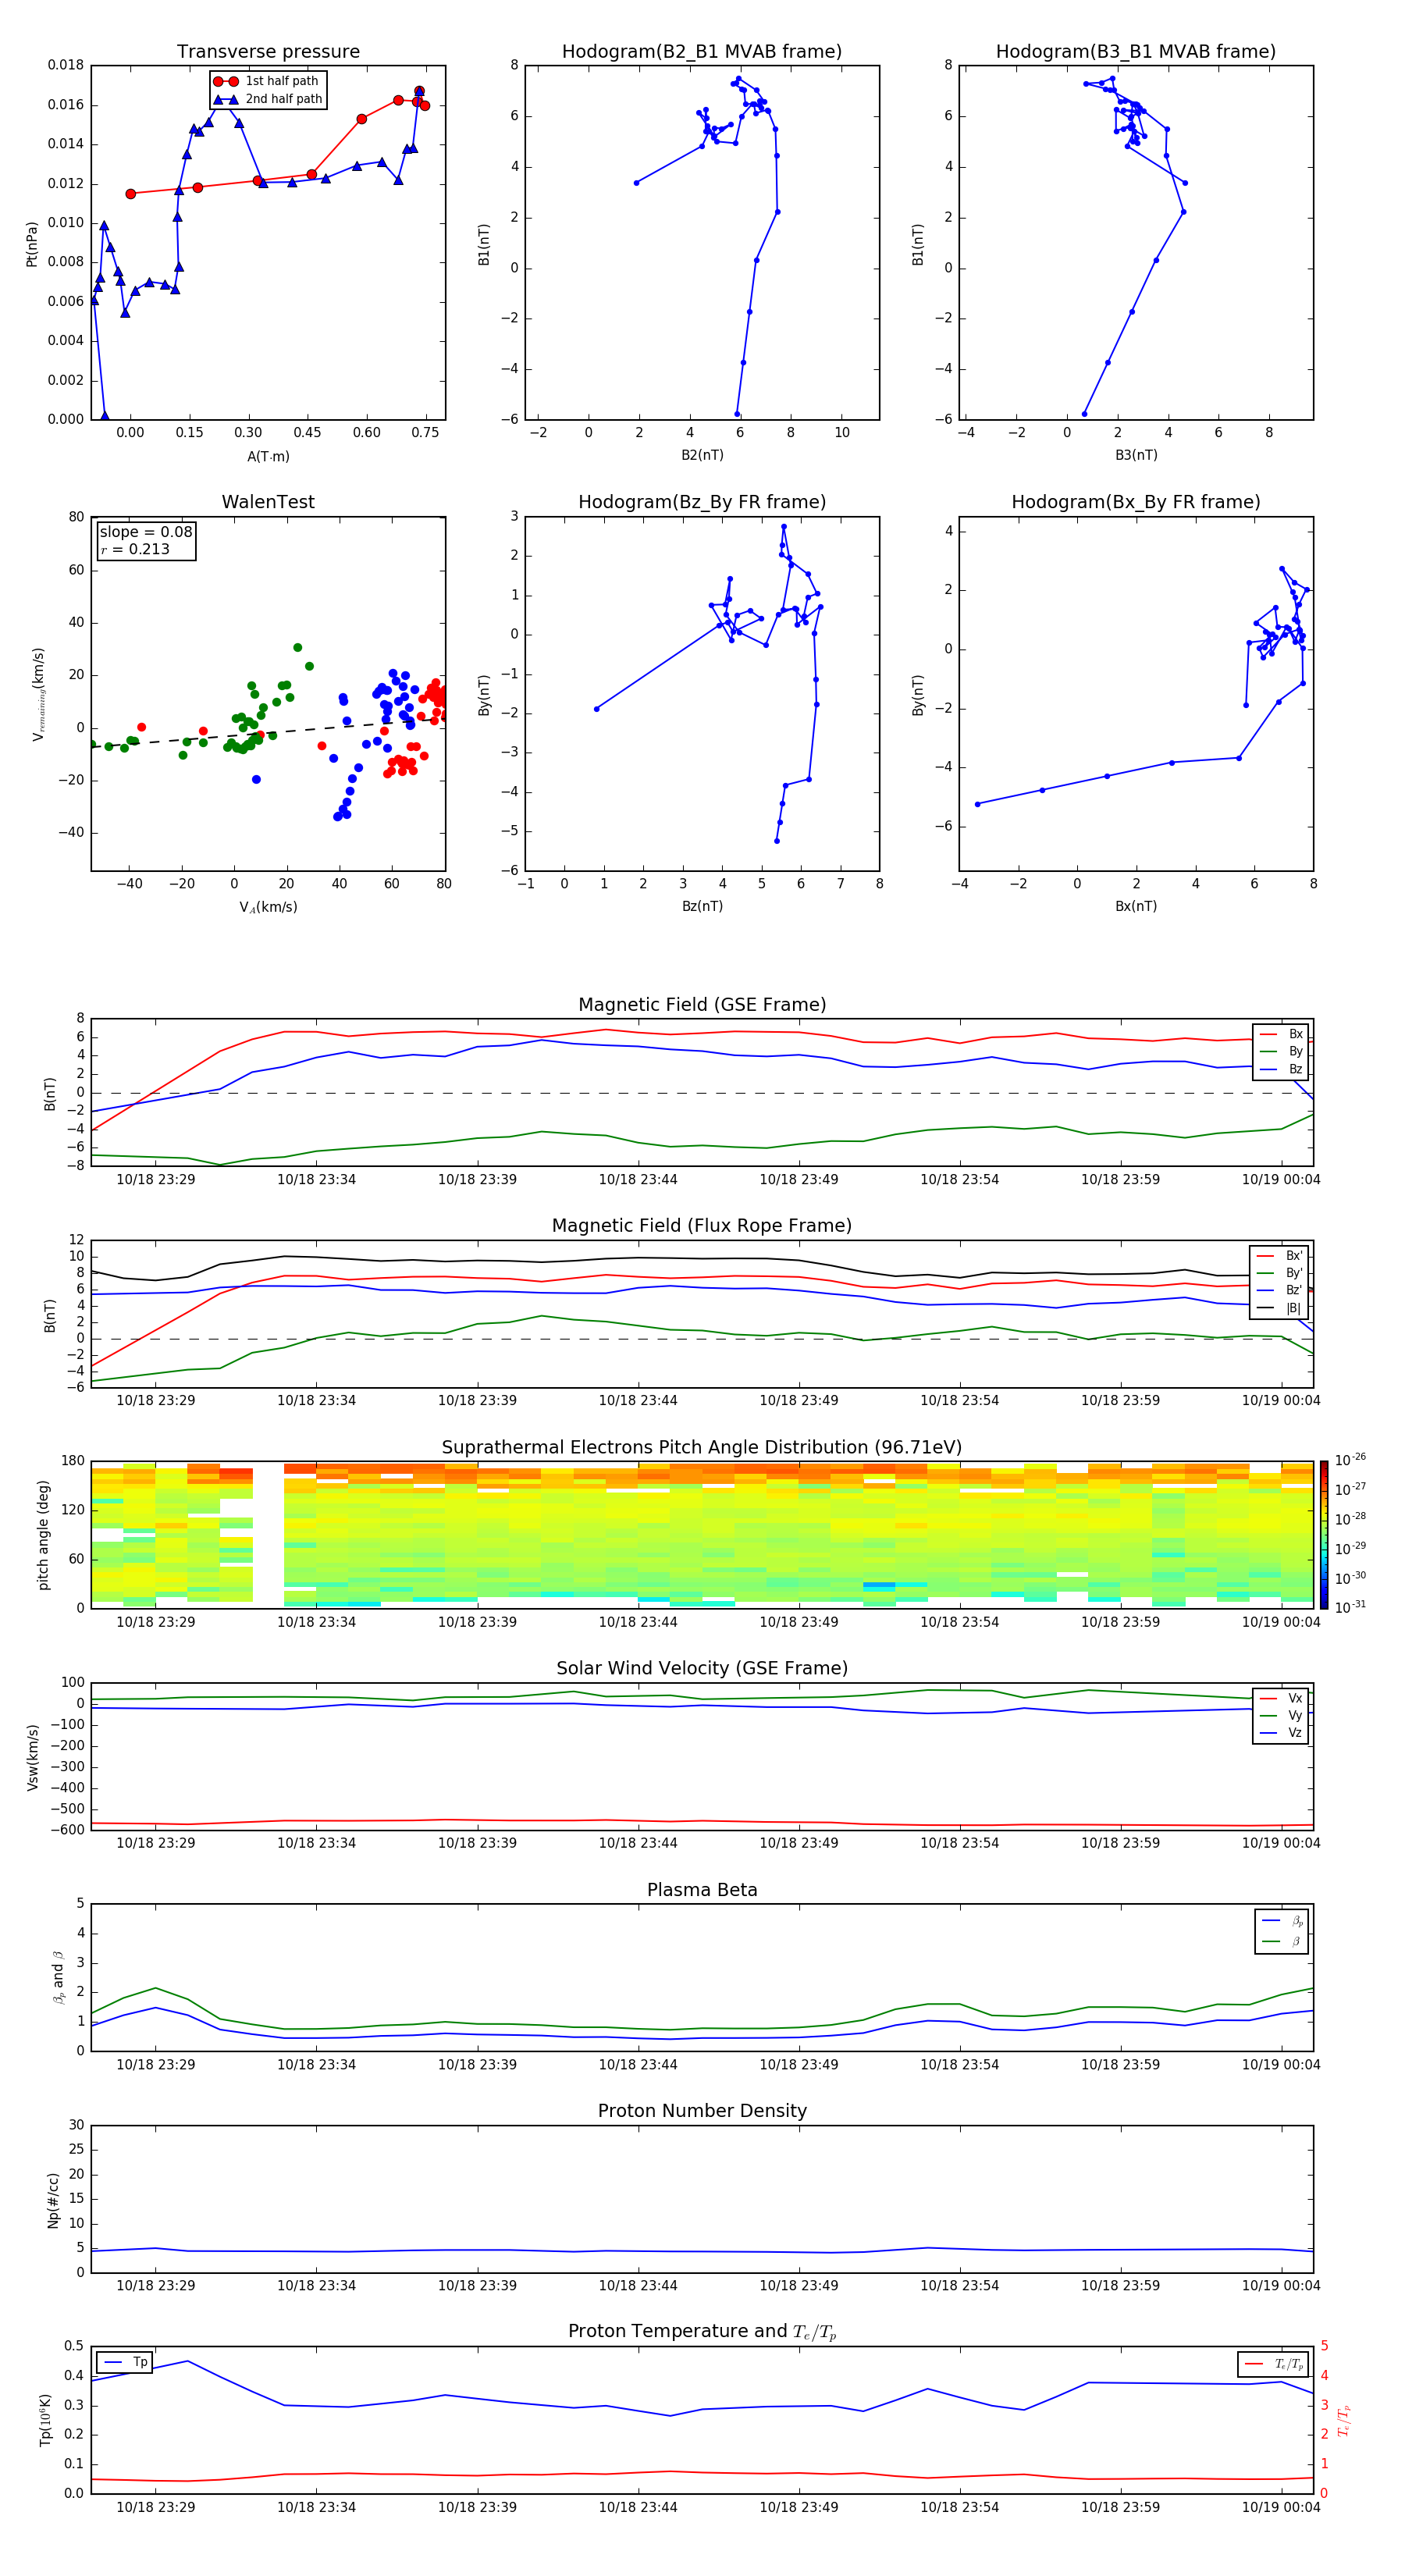Click the 'Transverse pressure' plot title
Viewport: 1405px width, 2576px height.
coord(268,52)
